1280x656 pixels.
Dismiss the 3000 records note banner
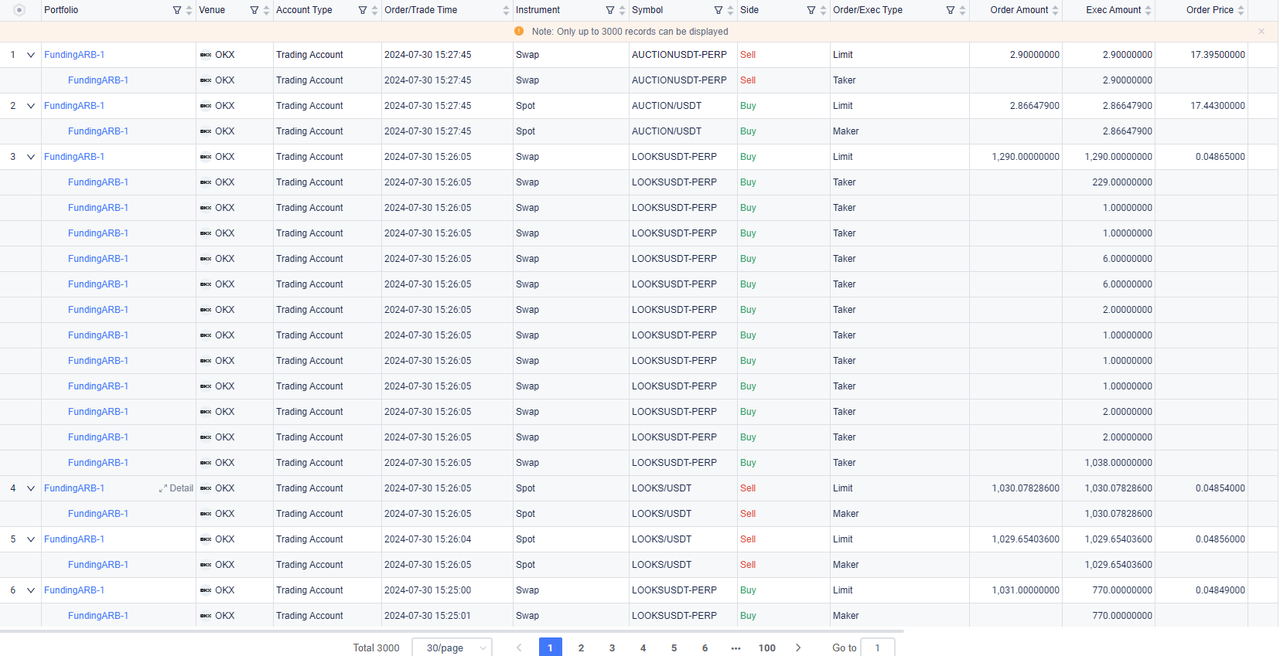pyautogui.click(x=1261, y=32)
